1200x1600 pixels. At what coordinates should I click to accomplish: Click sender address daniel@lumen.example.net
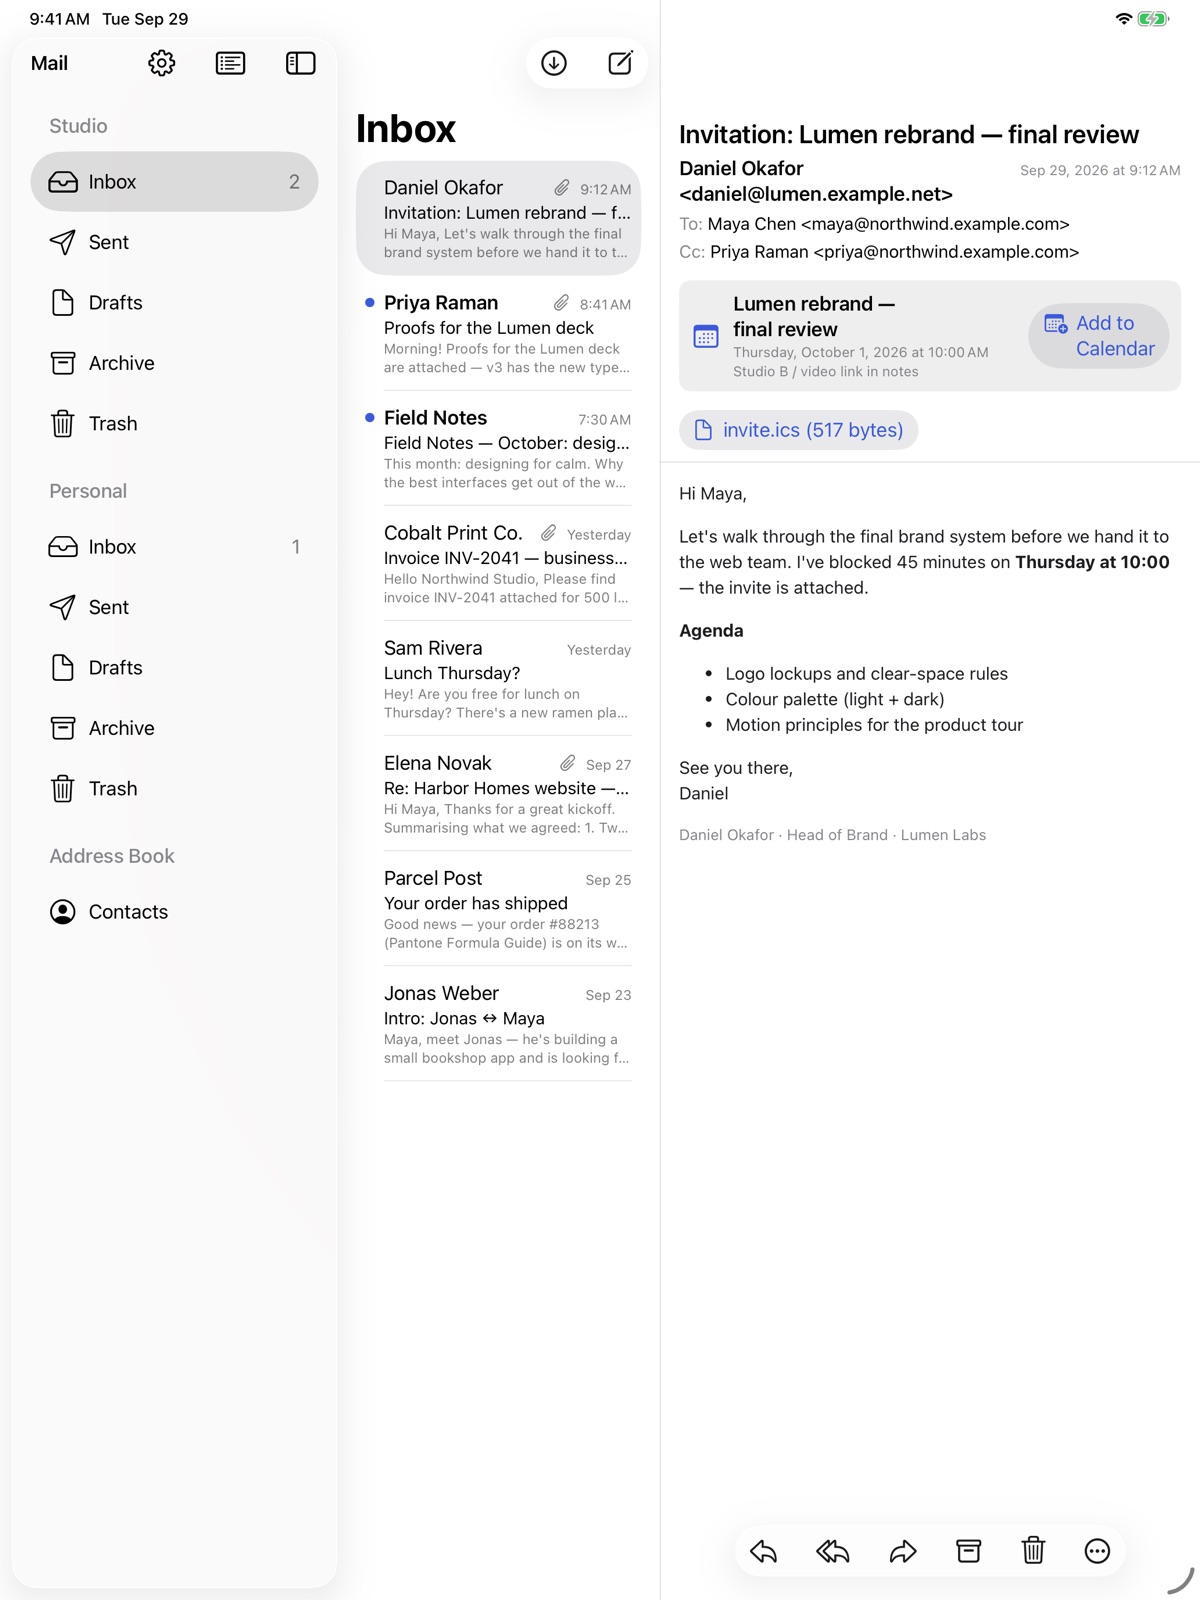tap(816, 194)
